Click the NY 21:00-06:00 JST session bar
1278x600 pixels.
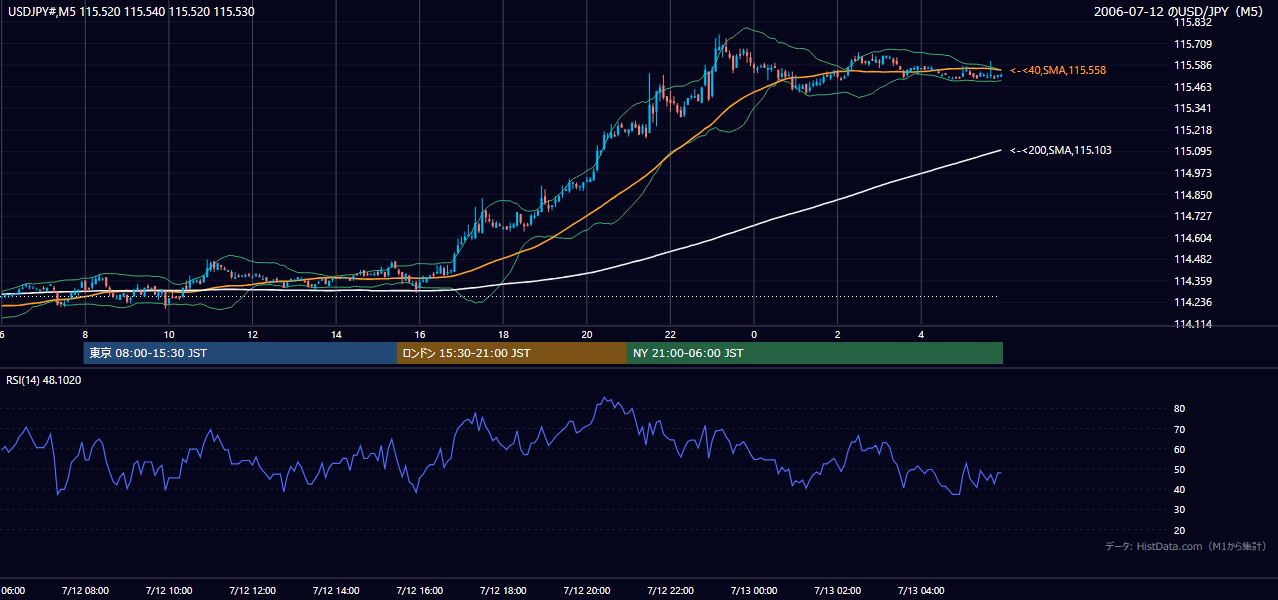click(815, 353)
